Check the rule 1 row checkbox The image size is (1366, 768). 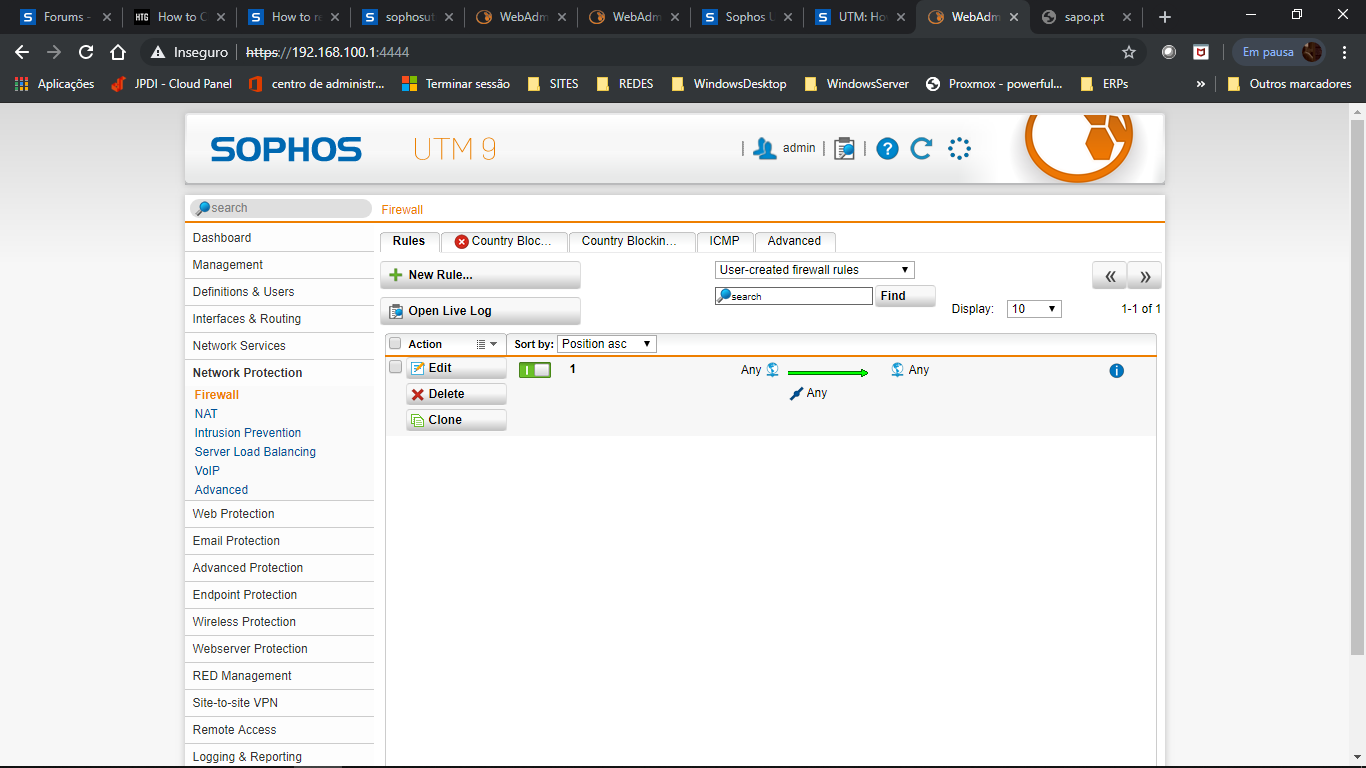click(395, 367)
